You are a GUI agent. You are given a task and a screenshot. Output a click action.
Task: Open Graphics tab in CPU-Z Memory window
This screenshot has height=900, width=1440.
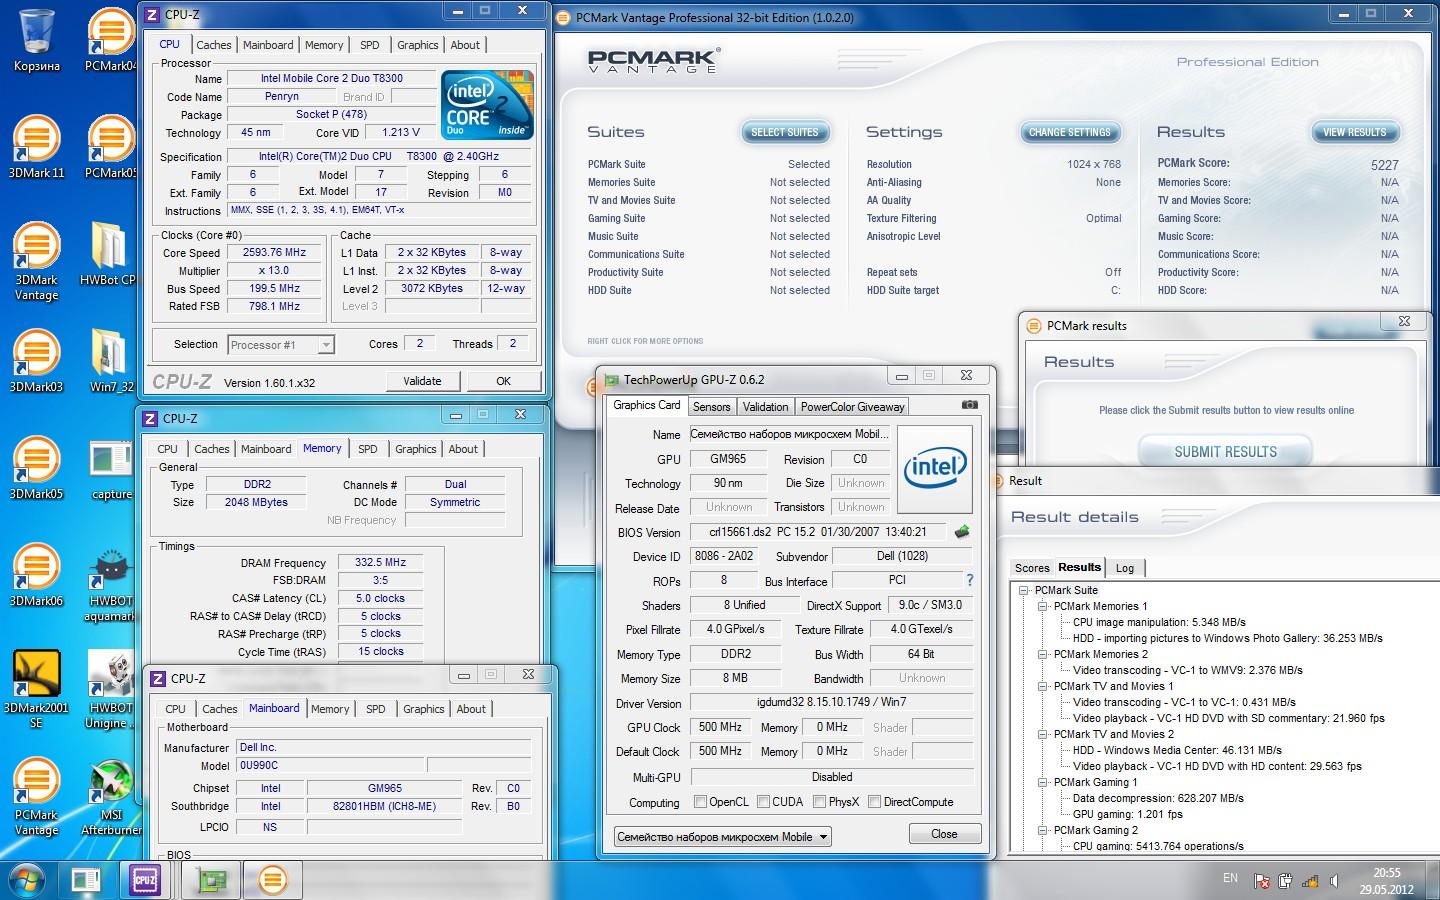point(415,449)
